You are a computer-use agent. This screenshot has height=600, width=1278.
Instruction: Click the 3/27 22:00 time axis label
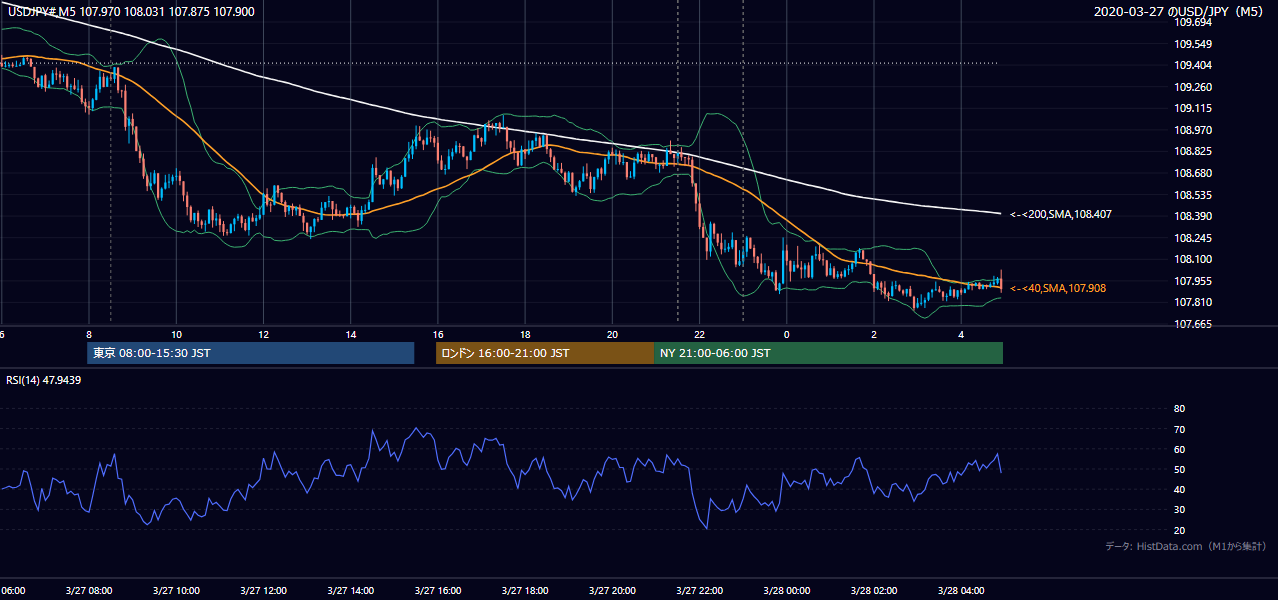pyautogui.click(x=700, y=590)
